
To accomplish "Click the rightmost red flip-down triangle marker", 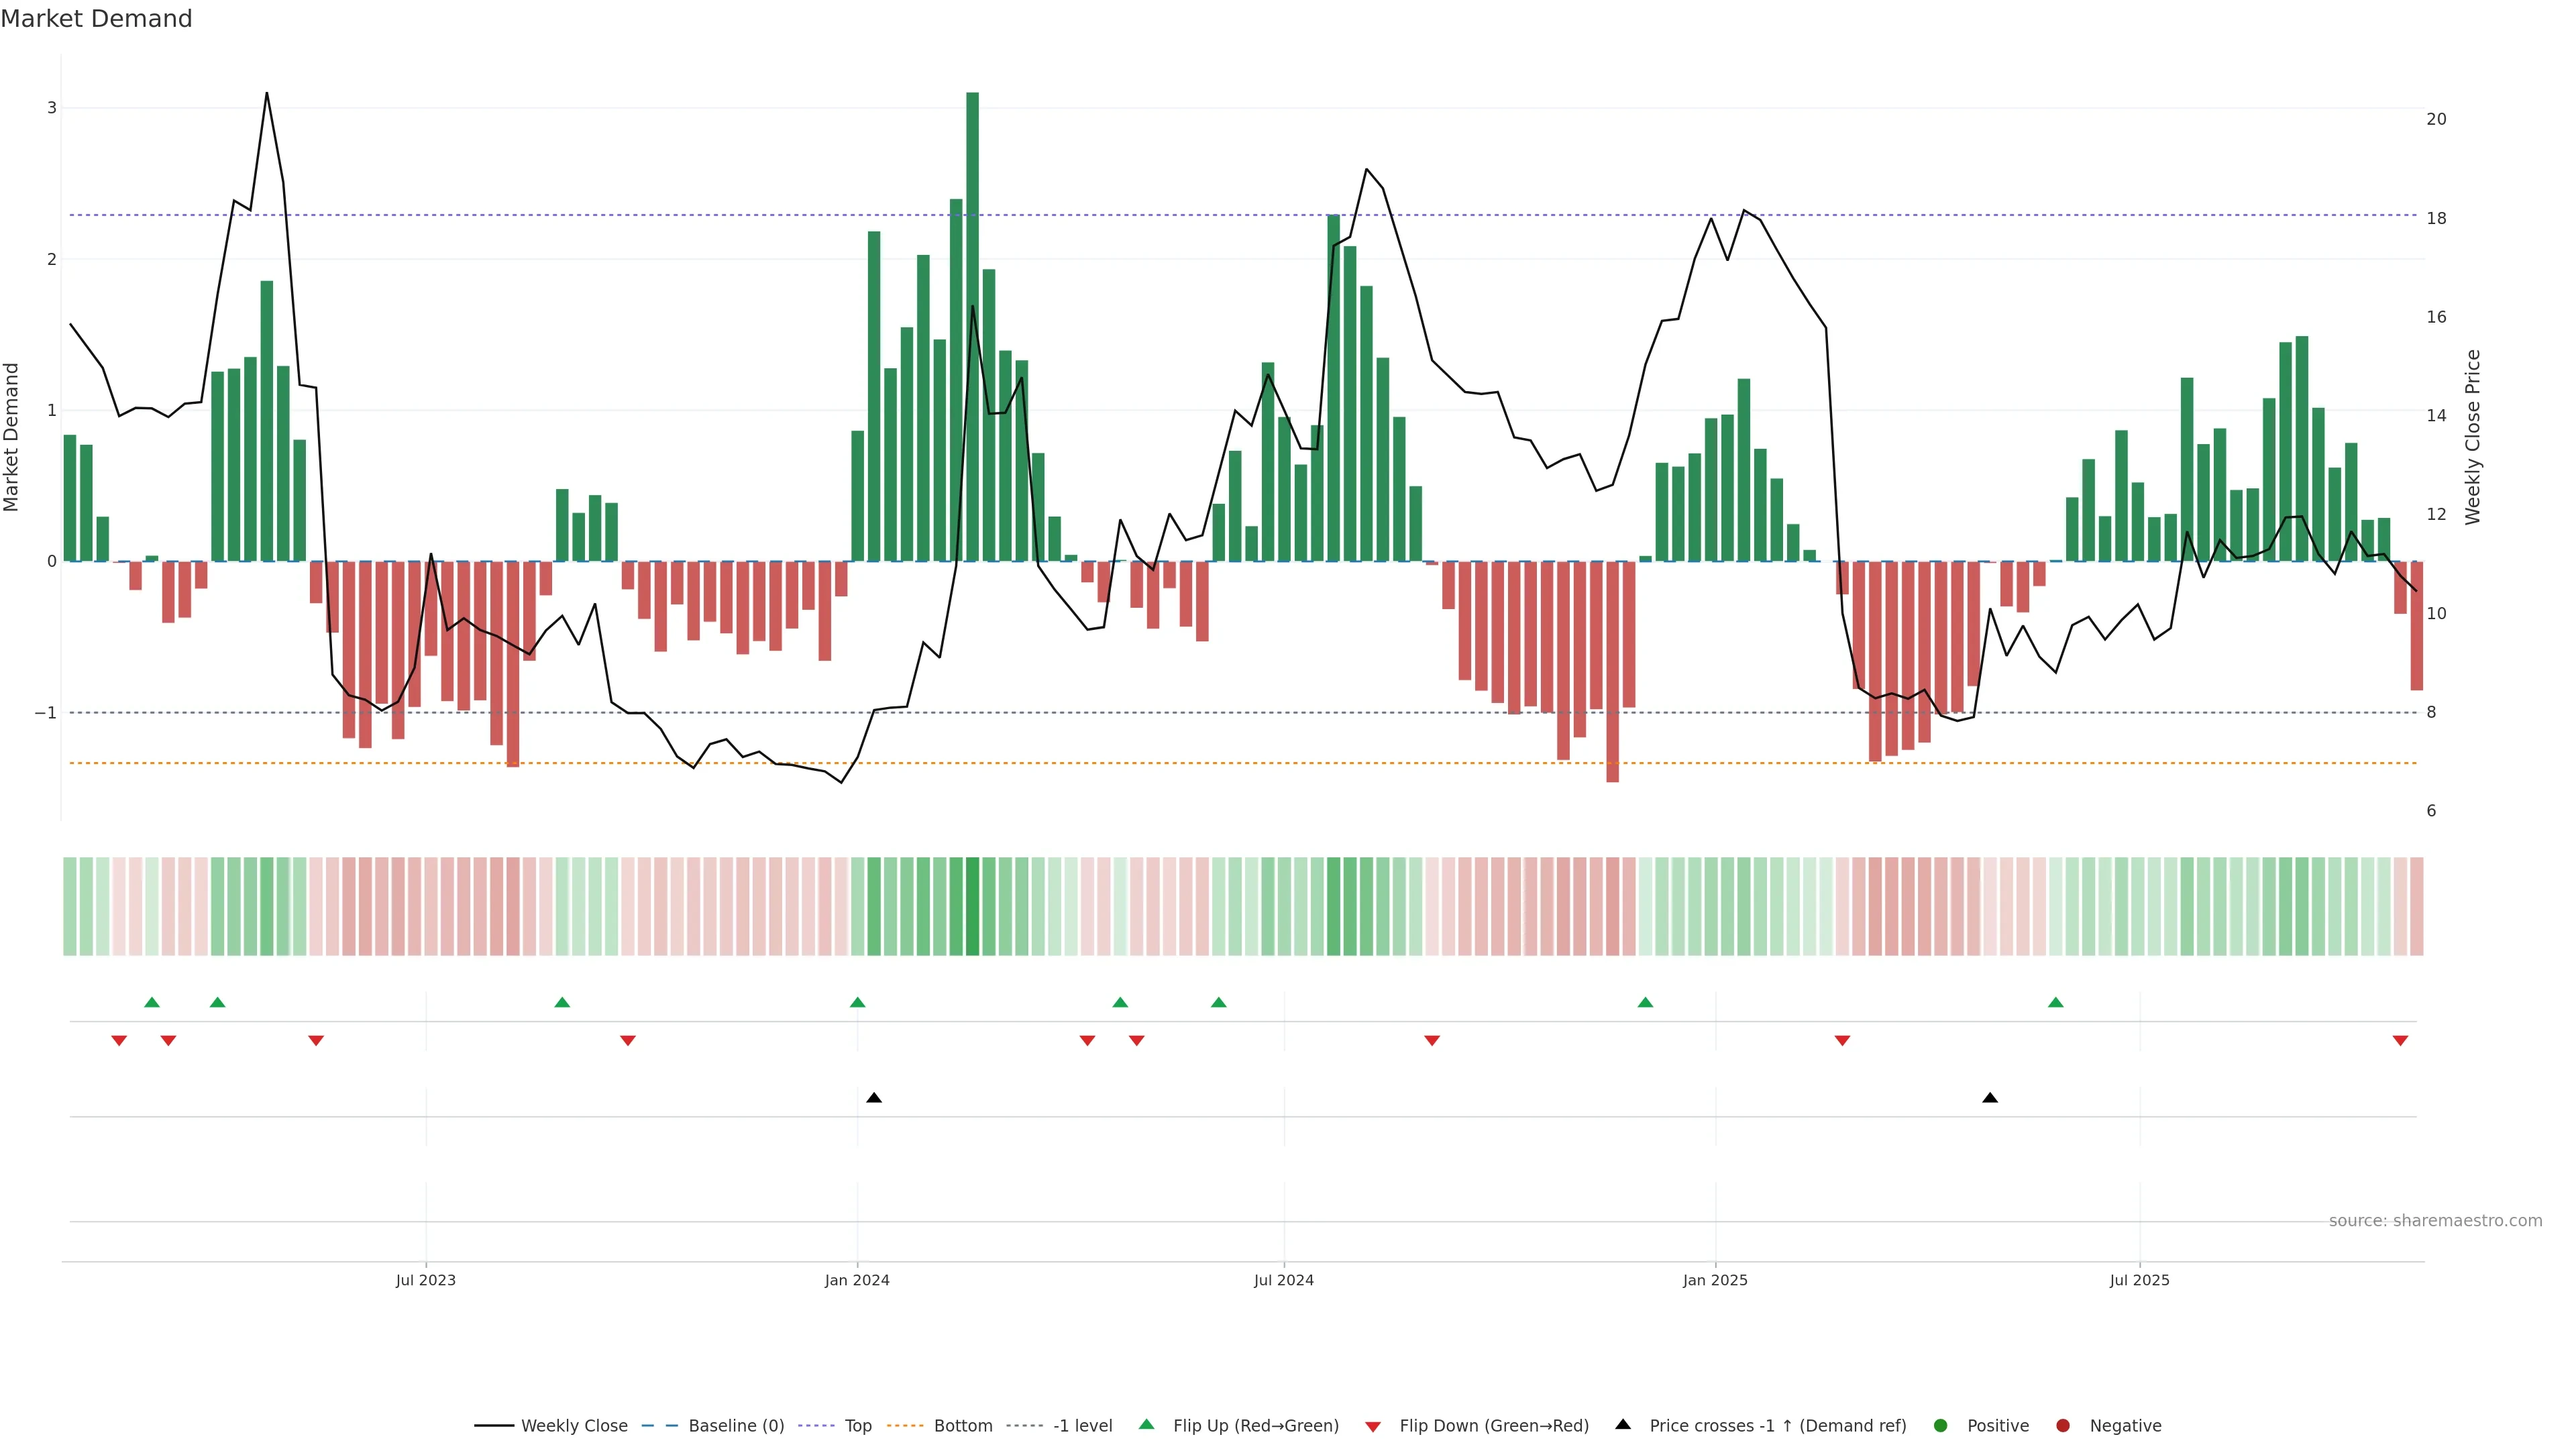I will 2400,1041.
